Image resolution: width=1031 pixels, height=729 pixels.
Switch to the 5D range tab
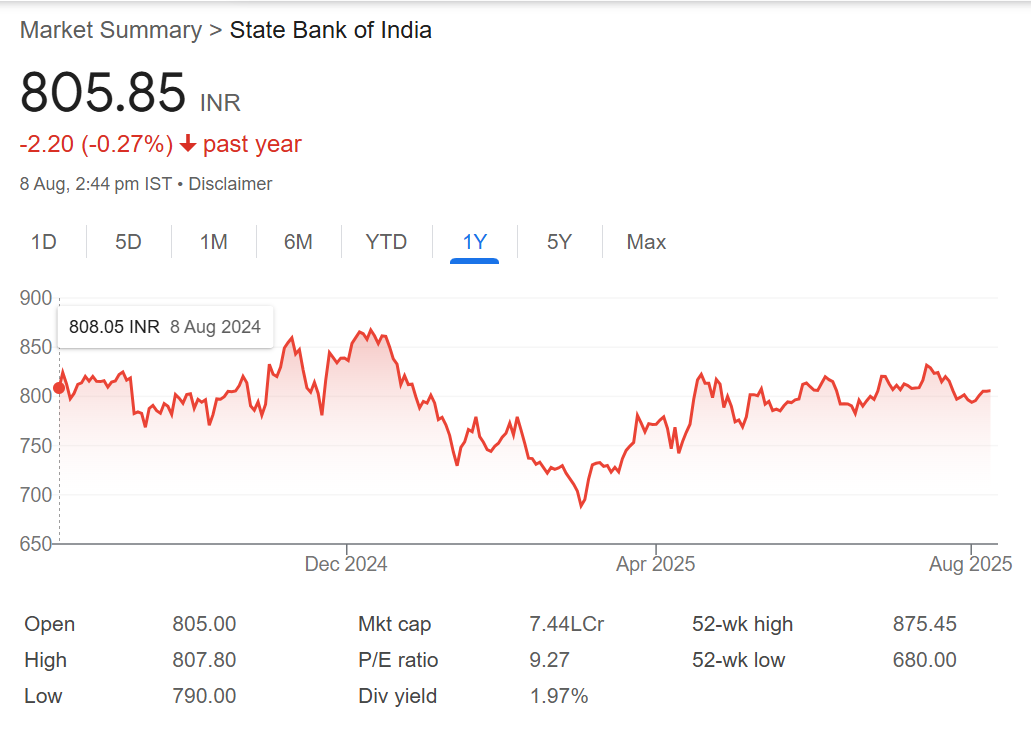point(128,242)
